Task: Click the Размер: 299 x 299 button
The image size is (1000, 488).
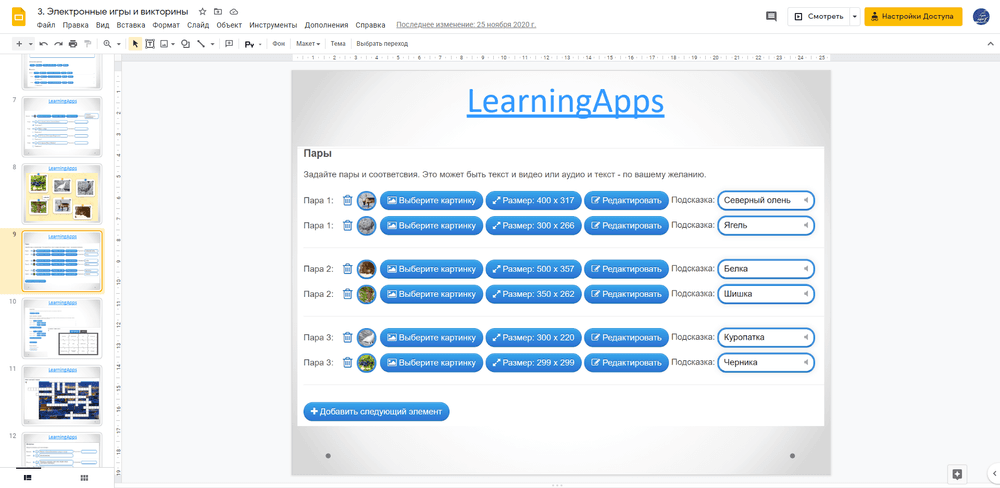Action: point(533,362)
